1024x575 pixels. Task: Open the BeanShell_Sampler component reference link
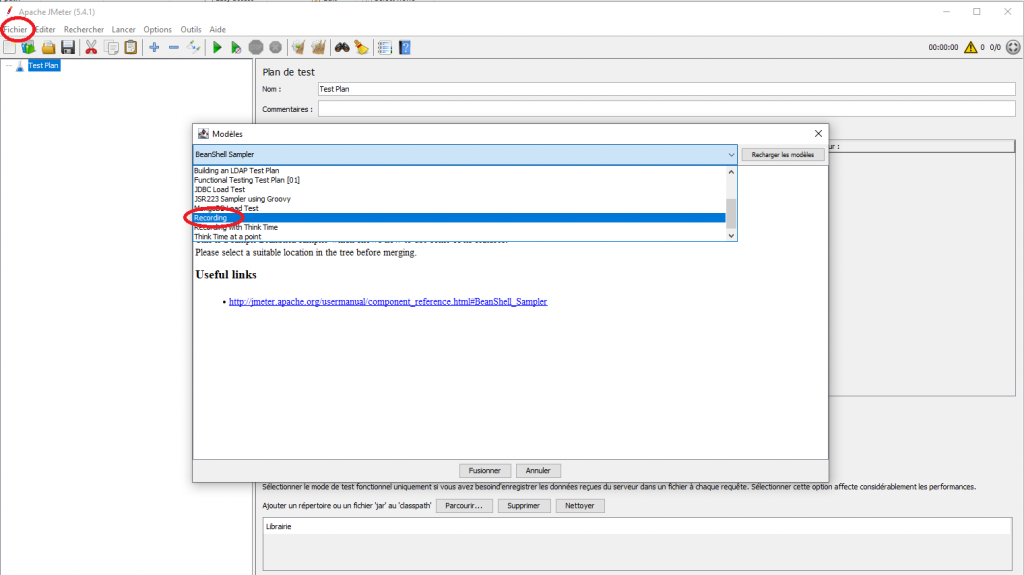coord(388,301)
